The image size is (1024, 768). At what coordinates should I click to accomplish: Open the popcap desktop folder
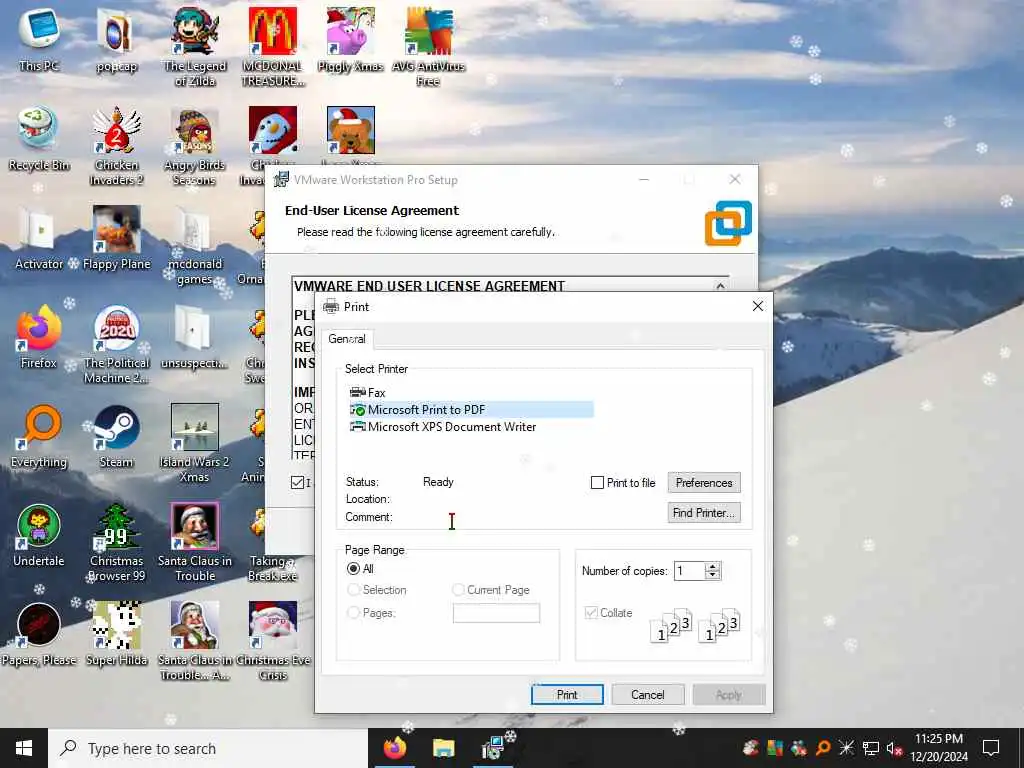tap(116, 39)
